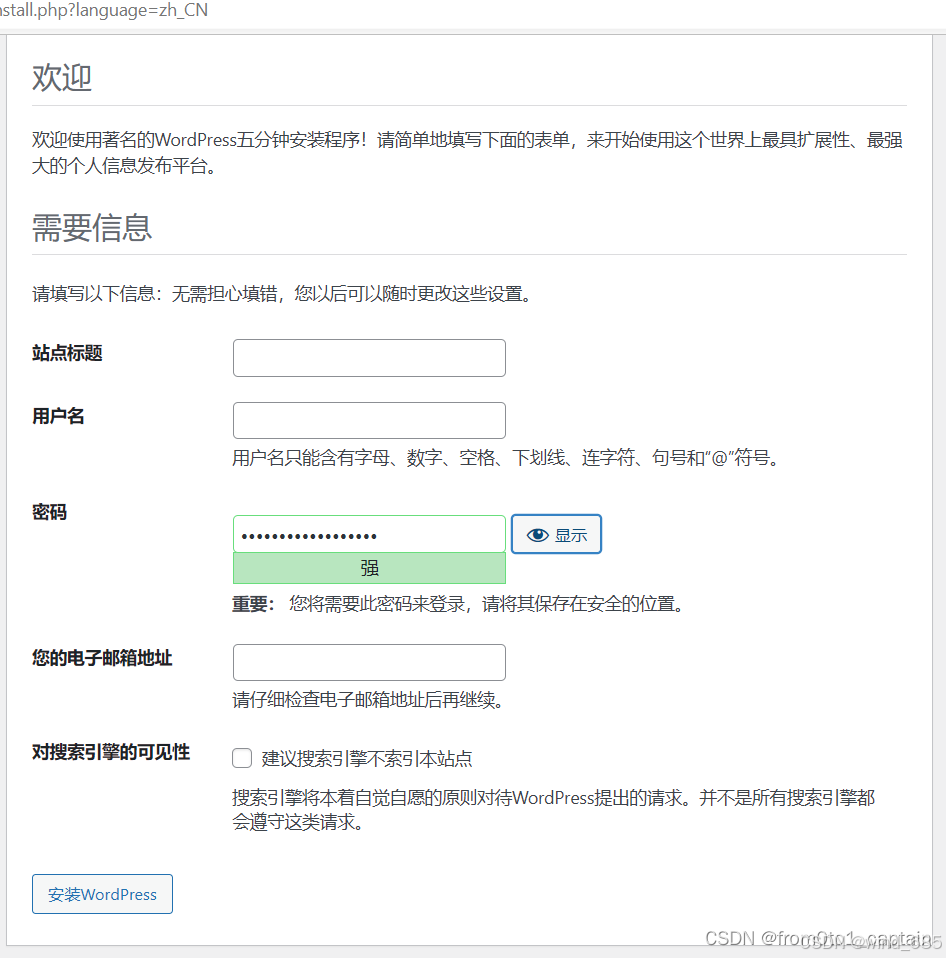Click the 您的电子邮箱地址 email input field
This screenshot has width=946, height=958.
tap(369, 662)
